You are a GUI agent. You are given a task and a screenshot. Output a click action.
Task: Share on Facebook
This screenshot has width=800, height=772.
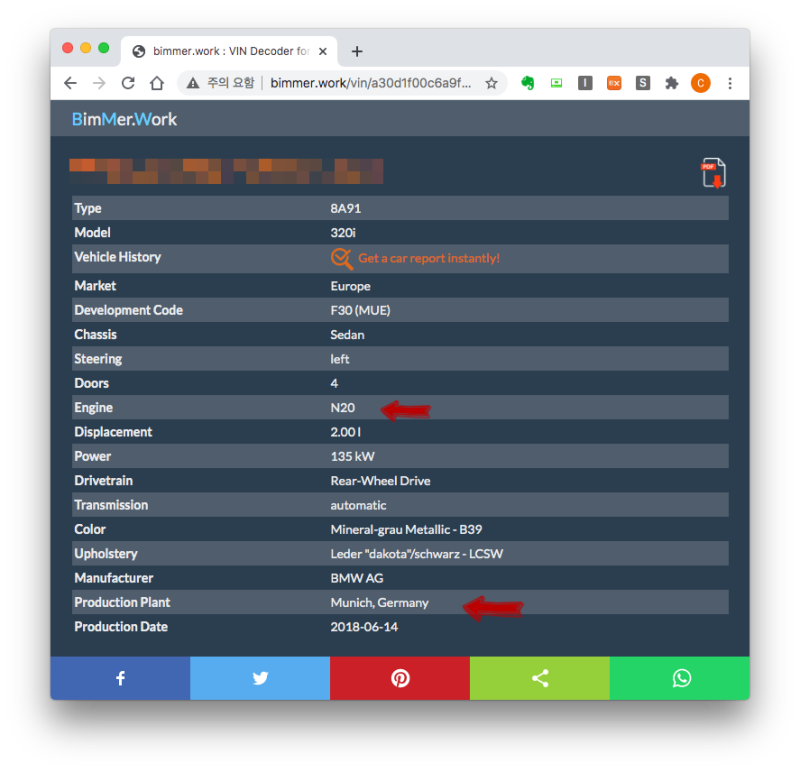[x=120, y=678]
